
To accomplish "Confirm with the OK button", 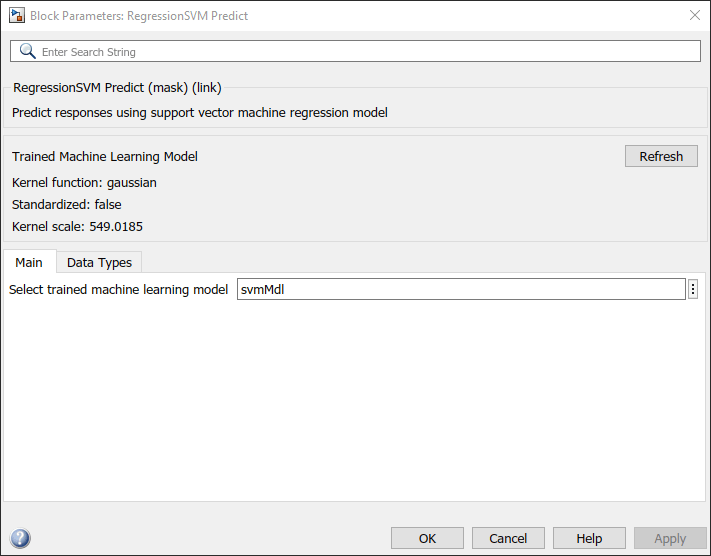I will click(x=427, y=538).
